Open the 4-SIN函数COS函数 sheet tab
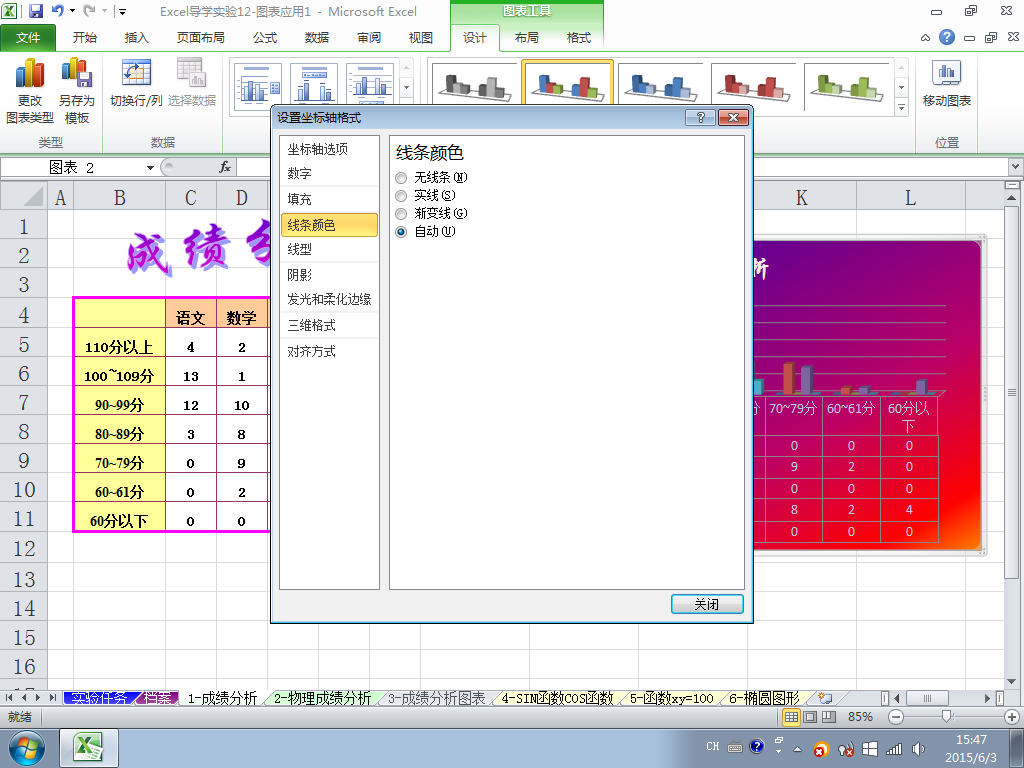The image size is (1024, 768). click(x=557, y=698)
